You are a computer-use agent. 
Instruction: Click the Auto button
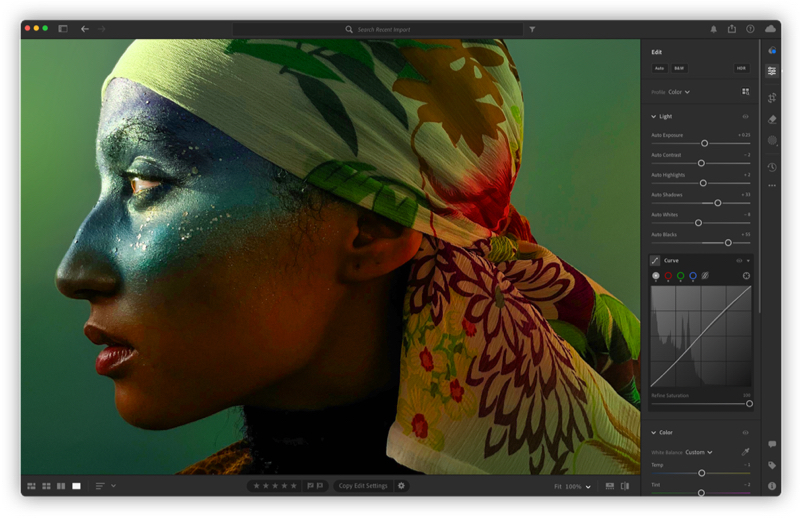[x=659, y=68]
